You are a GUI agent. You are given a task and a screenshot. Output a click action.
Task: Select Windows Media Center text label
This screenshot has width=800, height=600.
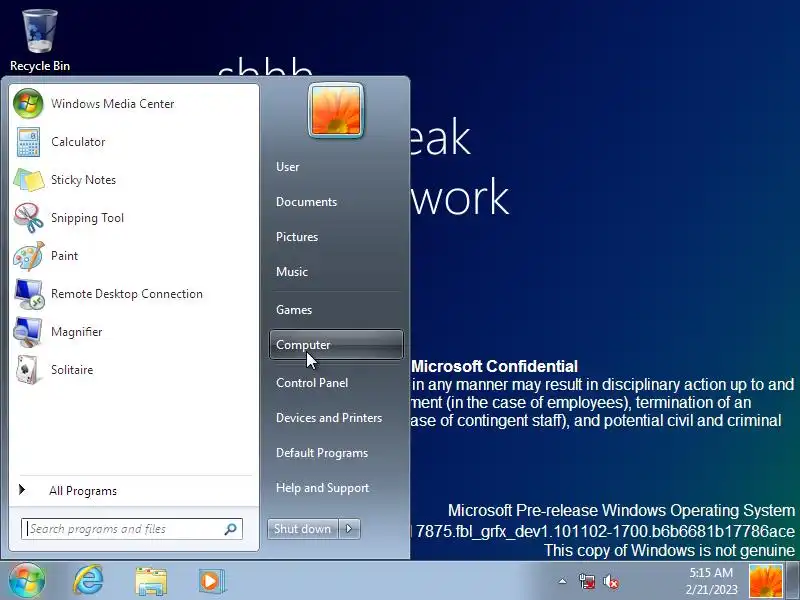point(113,104)
